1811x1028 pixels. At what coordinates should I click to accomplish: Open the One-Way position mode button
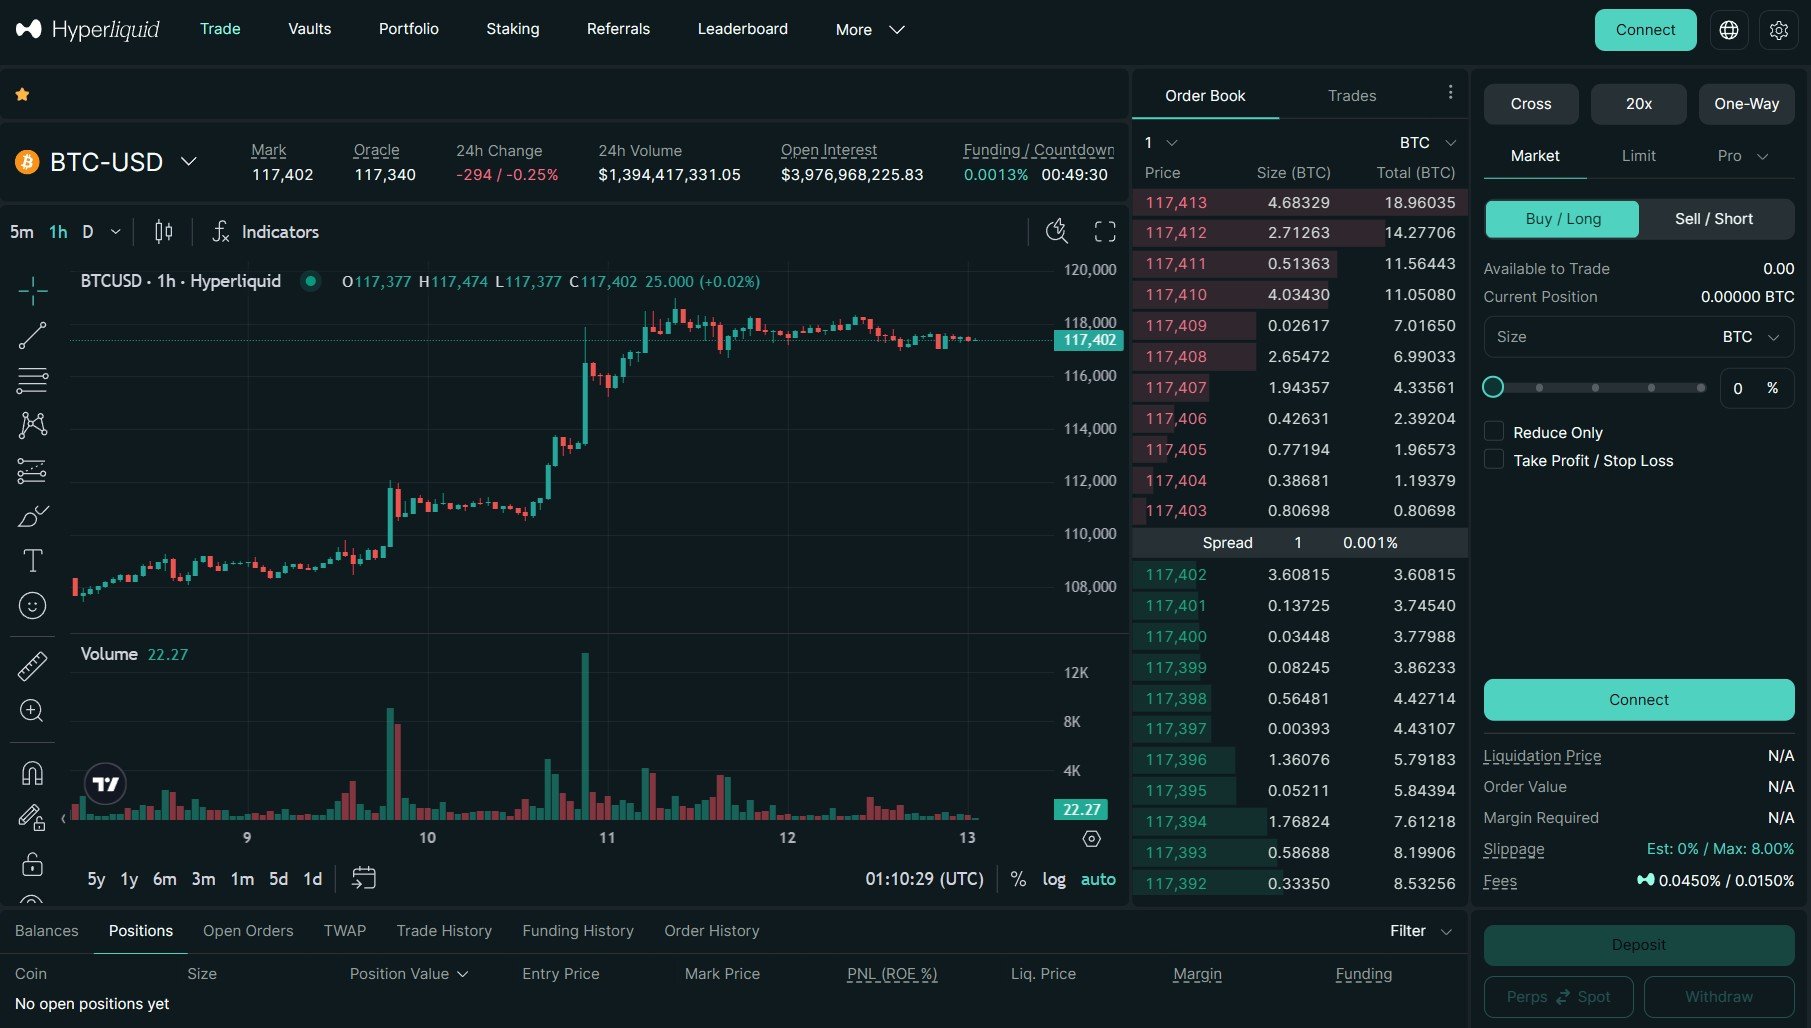pos(1746,104)
